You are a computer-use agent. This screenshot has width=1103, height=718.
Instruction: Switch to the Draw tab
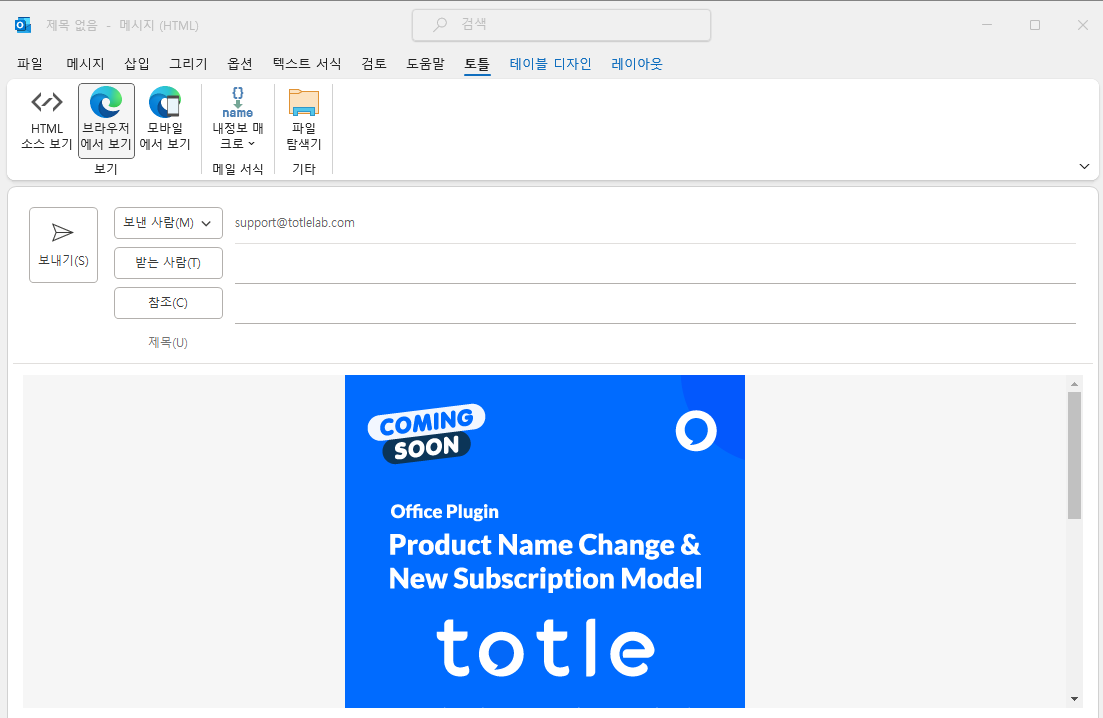(x=188, y=64)
